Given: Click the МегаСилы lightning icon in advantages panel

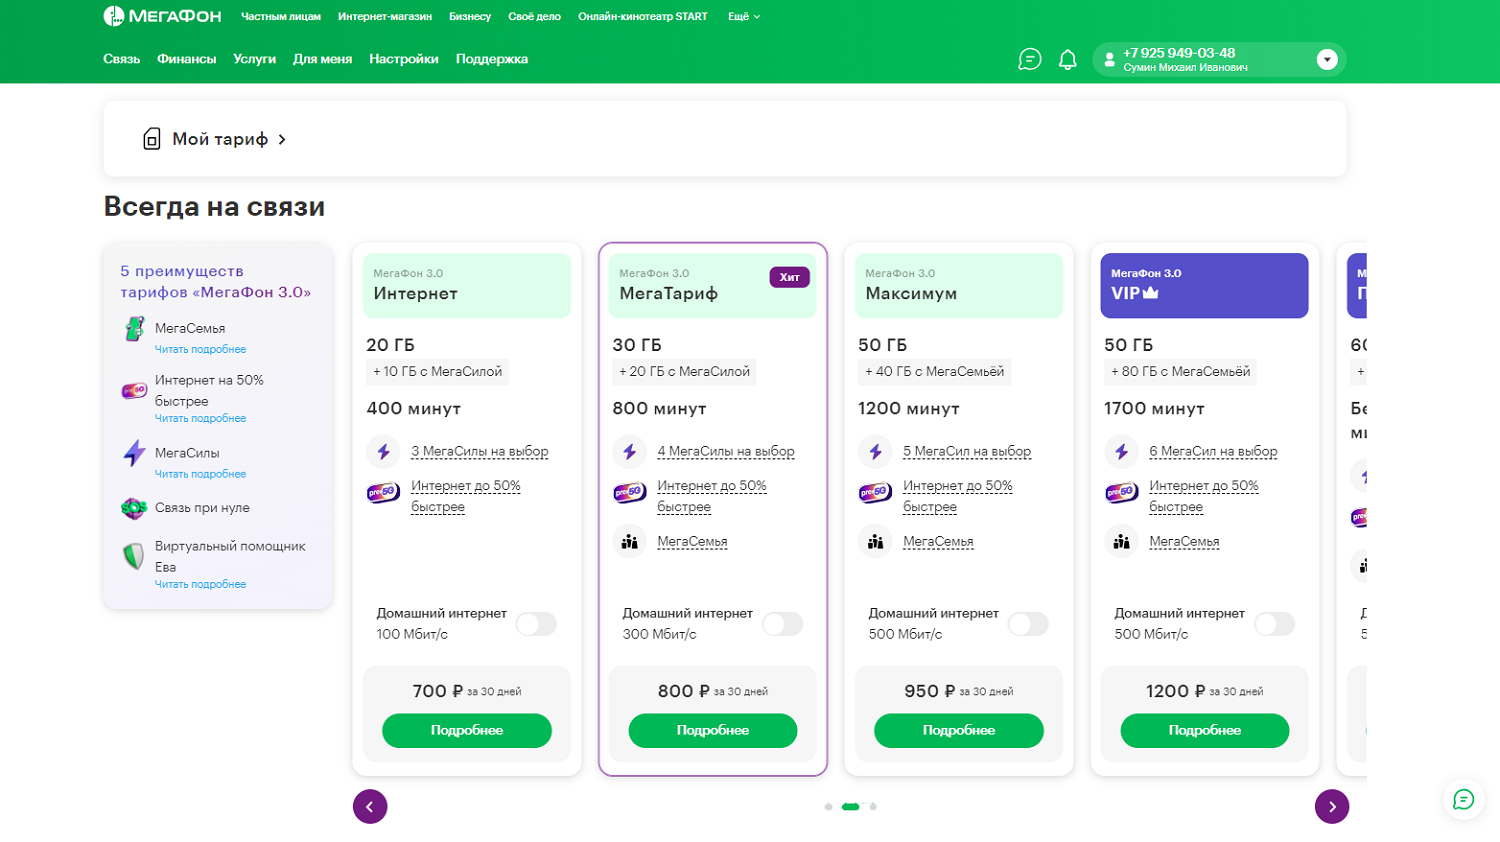Looking at the screenshot, I should click(134, 453).
